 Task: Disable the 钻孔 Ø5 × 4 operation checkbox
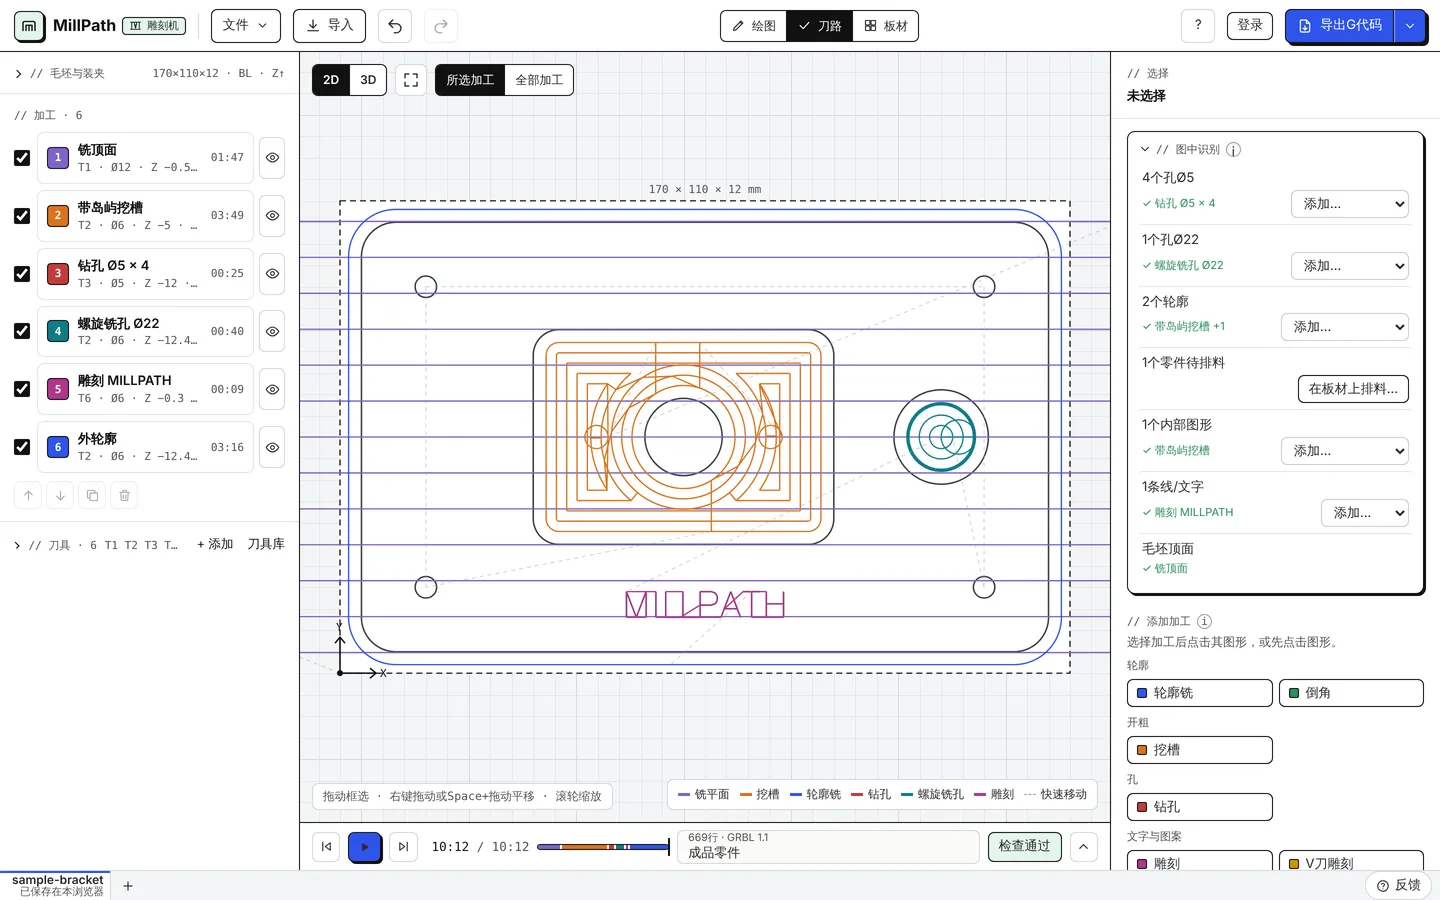coord(22,274)
